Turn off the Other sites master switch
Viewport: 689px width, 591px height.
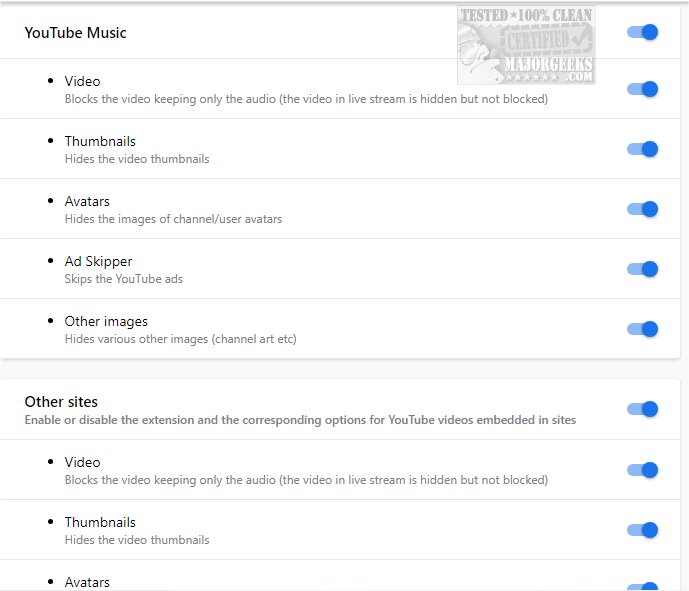[642, 409]
